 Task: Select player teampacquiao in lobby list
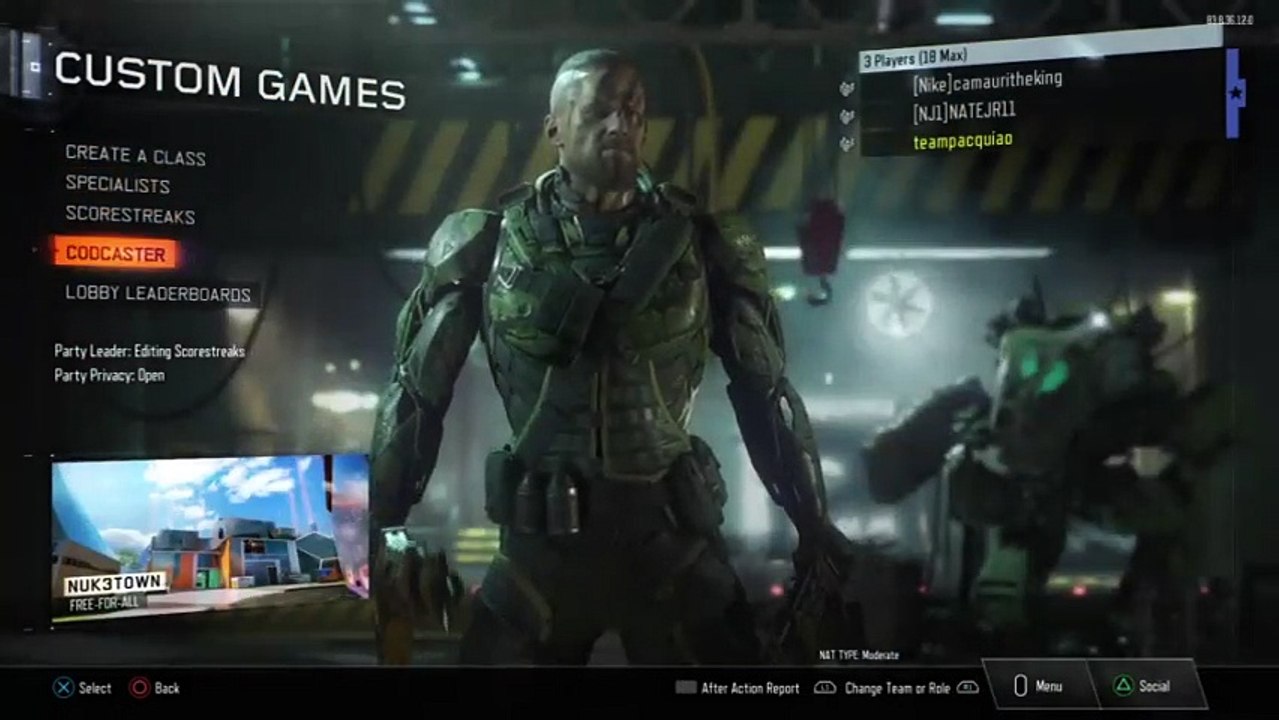click(962, 140)
